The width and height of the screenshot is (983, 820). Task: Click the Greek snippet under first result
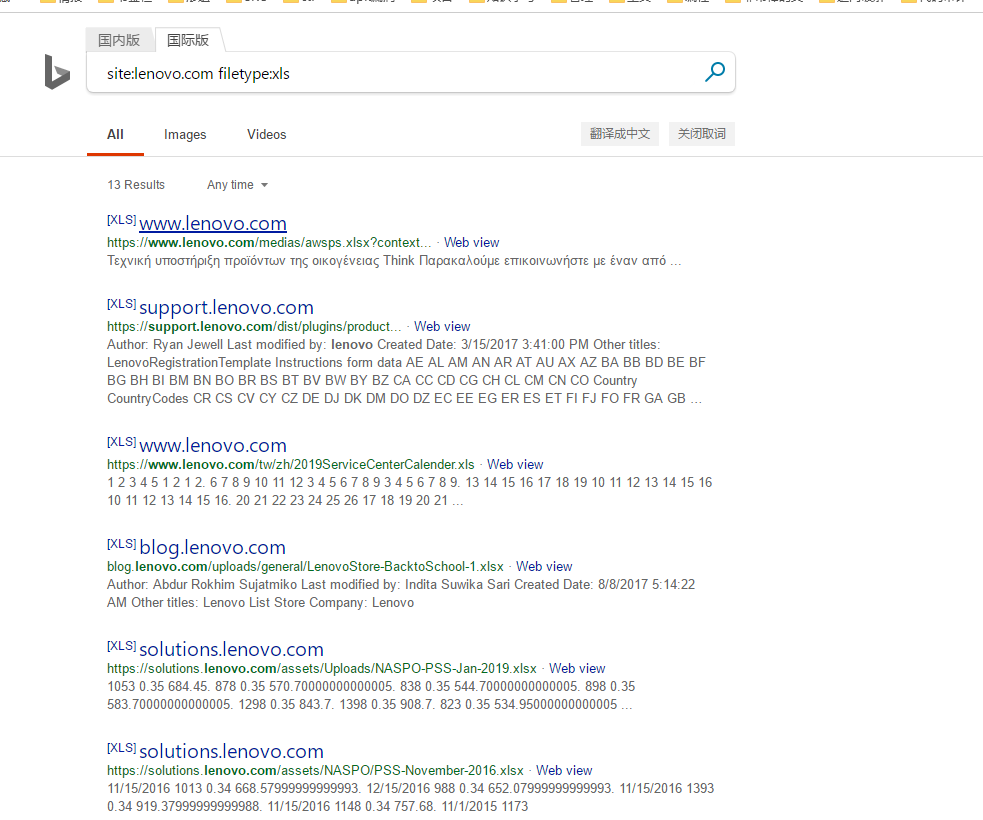click(394, 261)
